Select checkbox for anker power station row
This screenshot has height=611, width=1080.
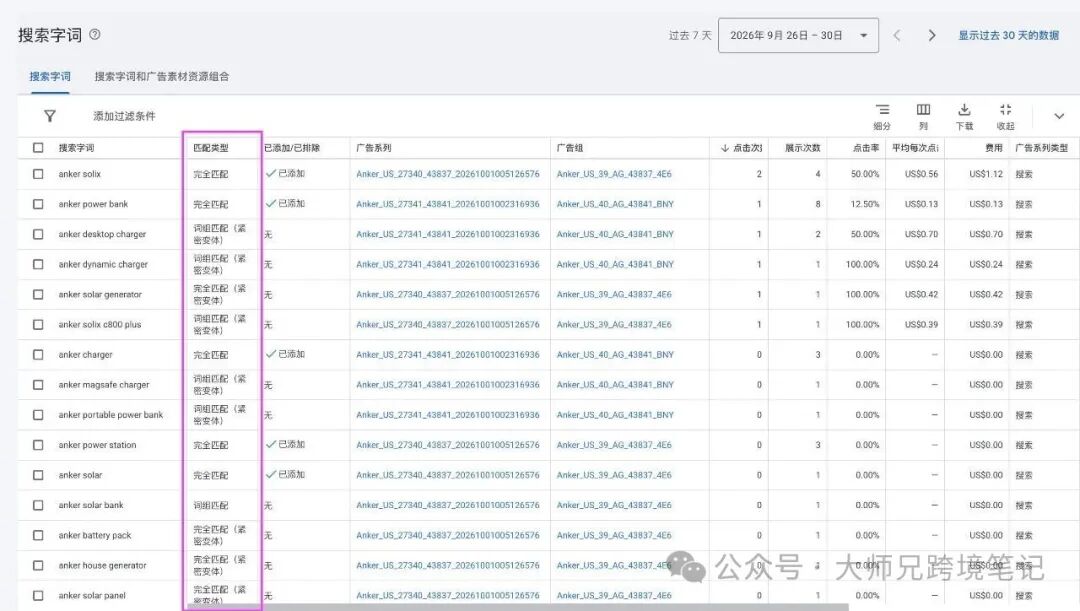[38, 445]
